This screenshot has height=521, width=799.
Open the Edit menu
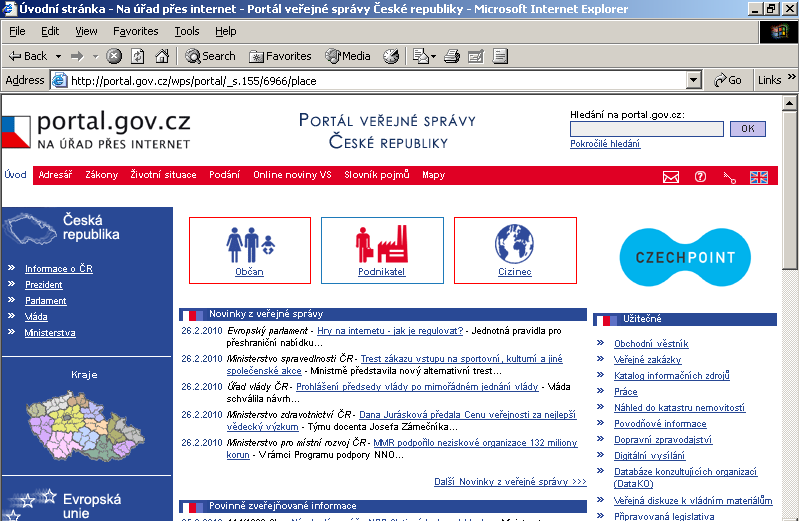[x=50, y=31]
